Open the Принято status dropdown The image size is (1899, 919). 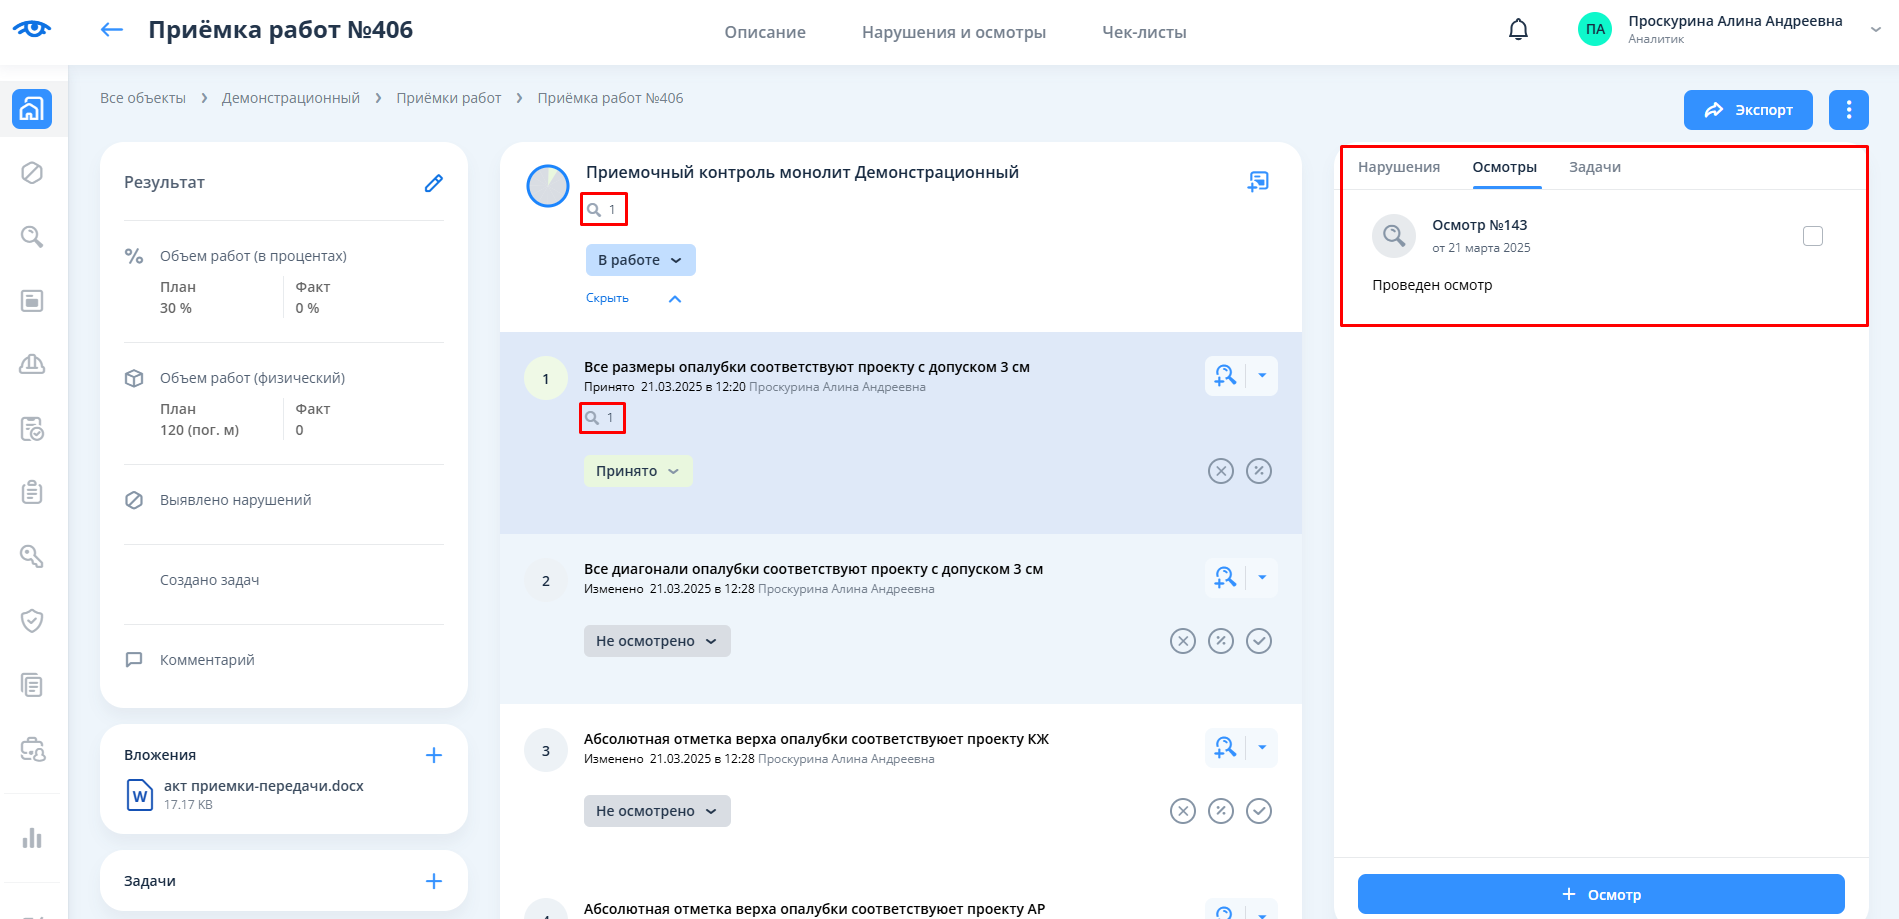637,471
